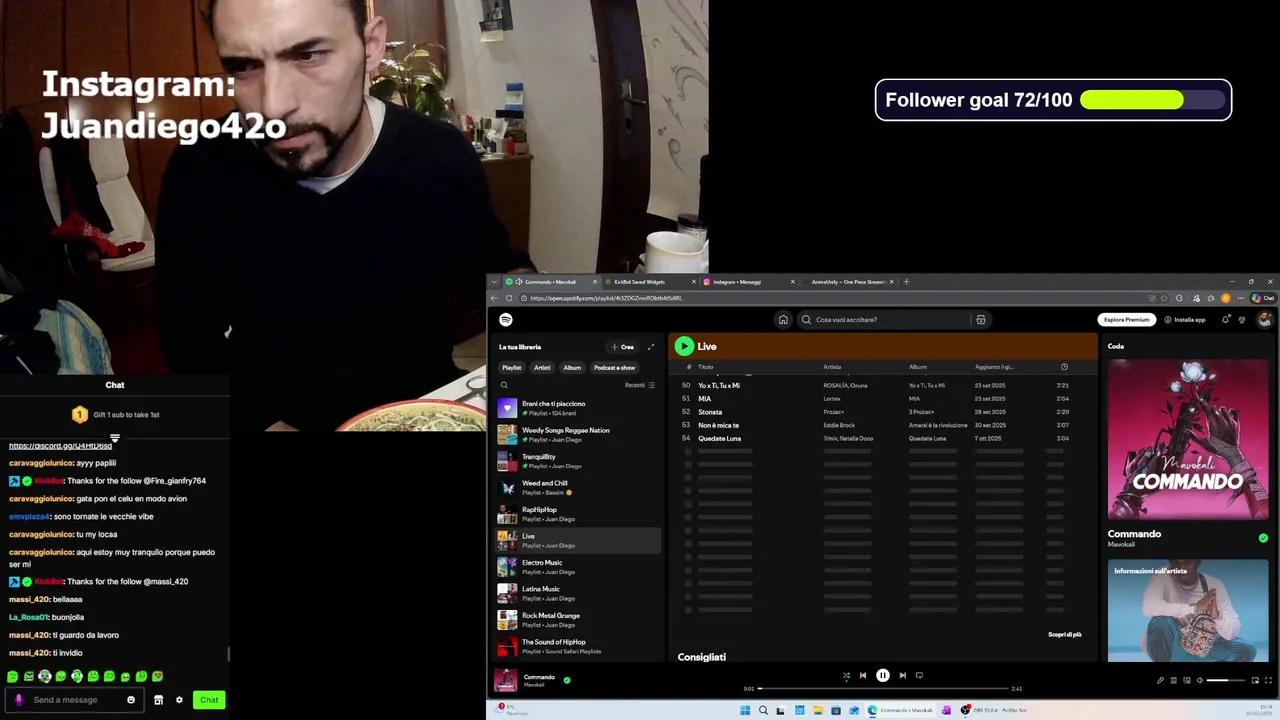Screen dimensions: 1280x720
Task: Click the Commando album cover thumbnail
Action: tap(506, 680)
